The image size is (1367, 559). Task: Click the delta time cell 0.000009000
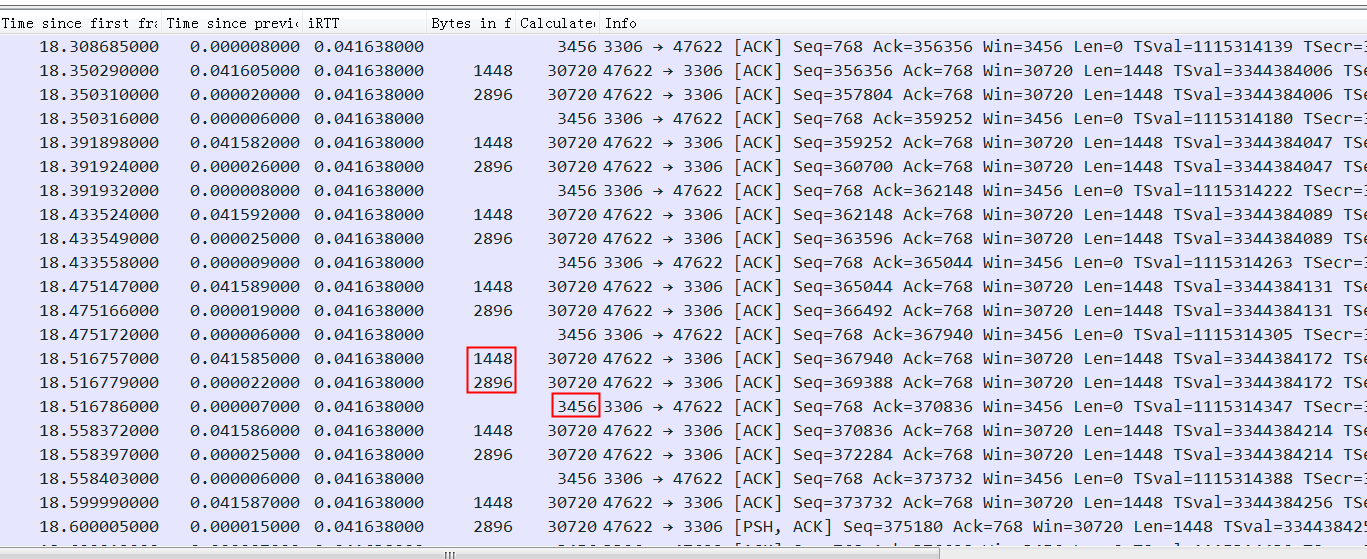[x=245, y=263]
